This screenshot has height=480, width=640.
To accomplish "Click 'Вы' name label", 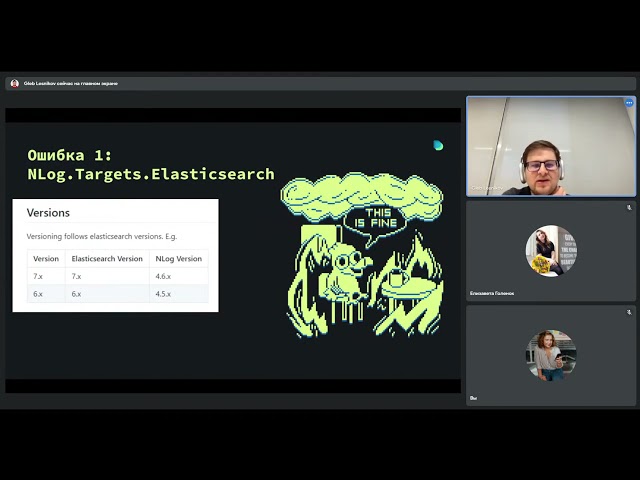I will pos(473,398).
